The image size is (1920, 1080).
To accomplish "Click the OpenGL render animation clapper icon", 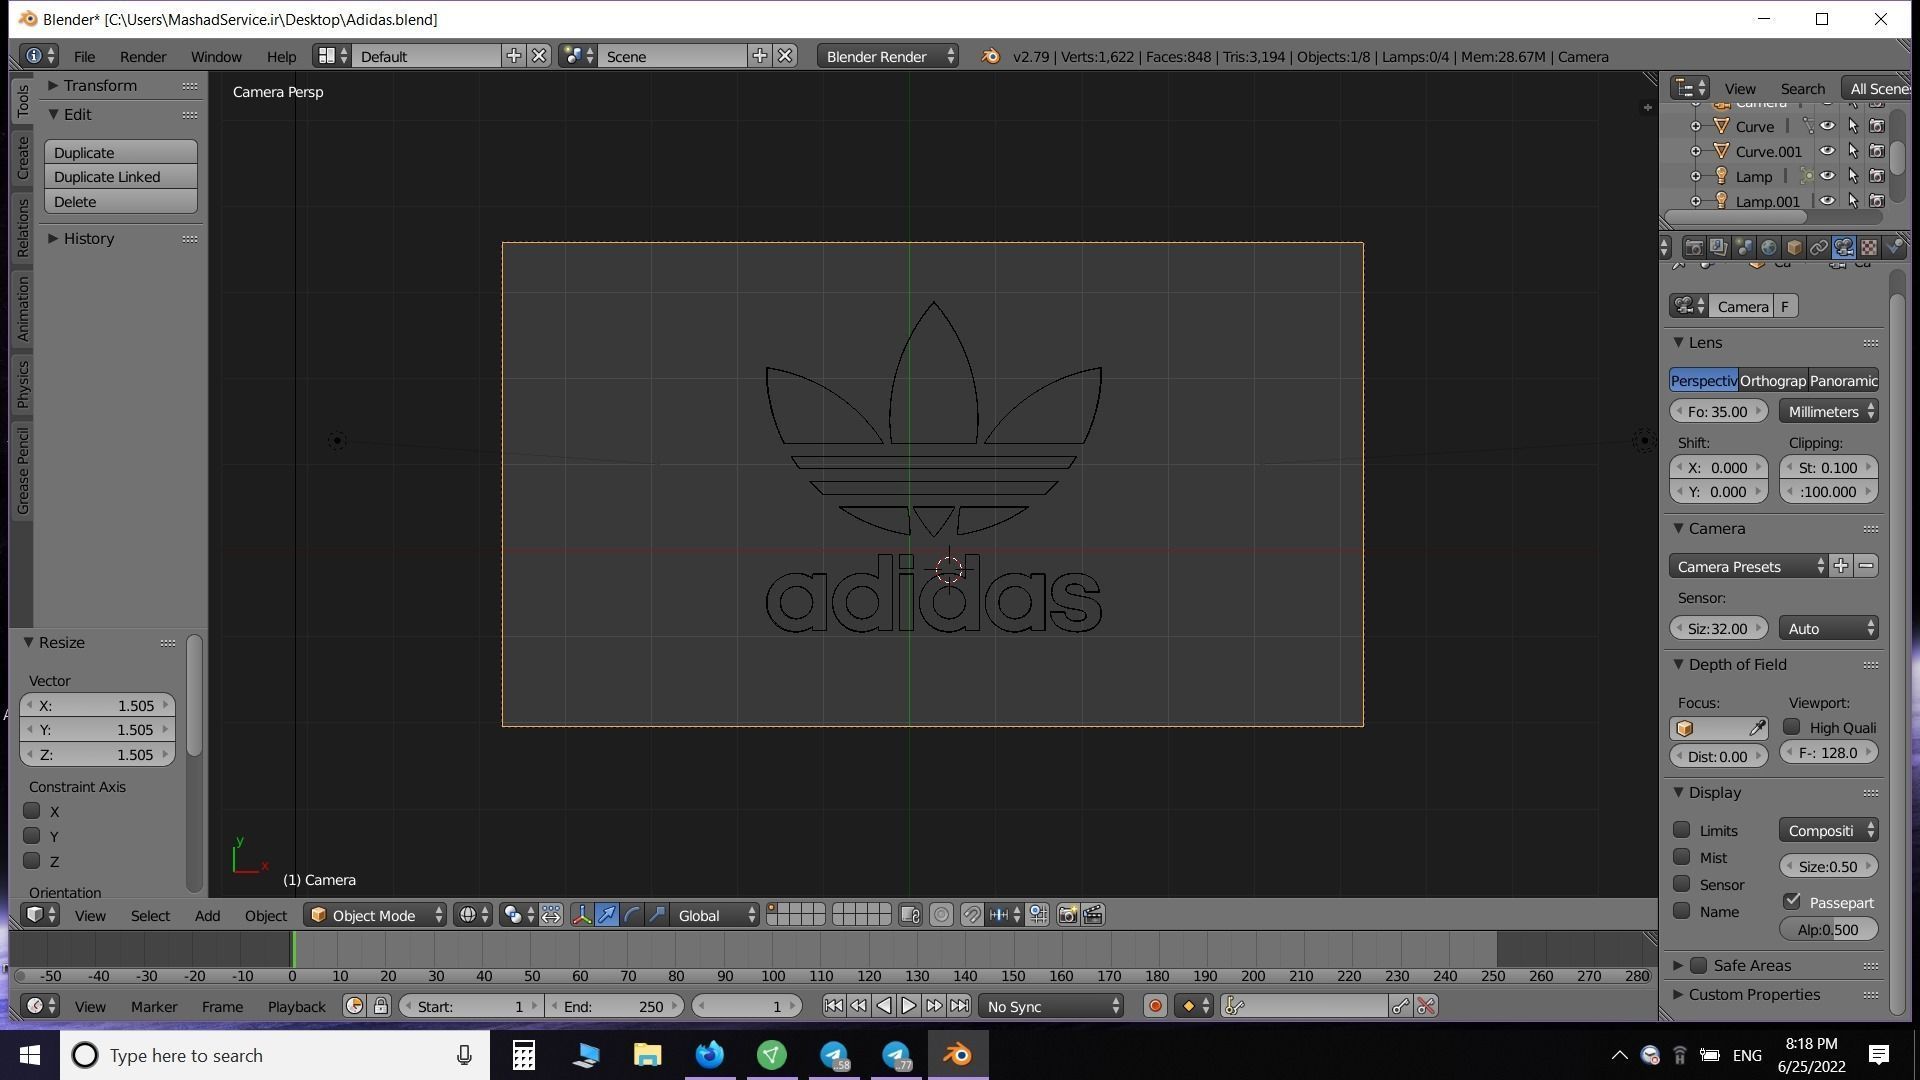I will coord(1093,915).
